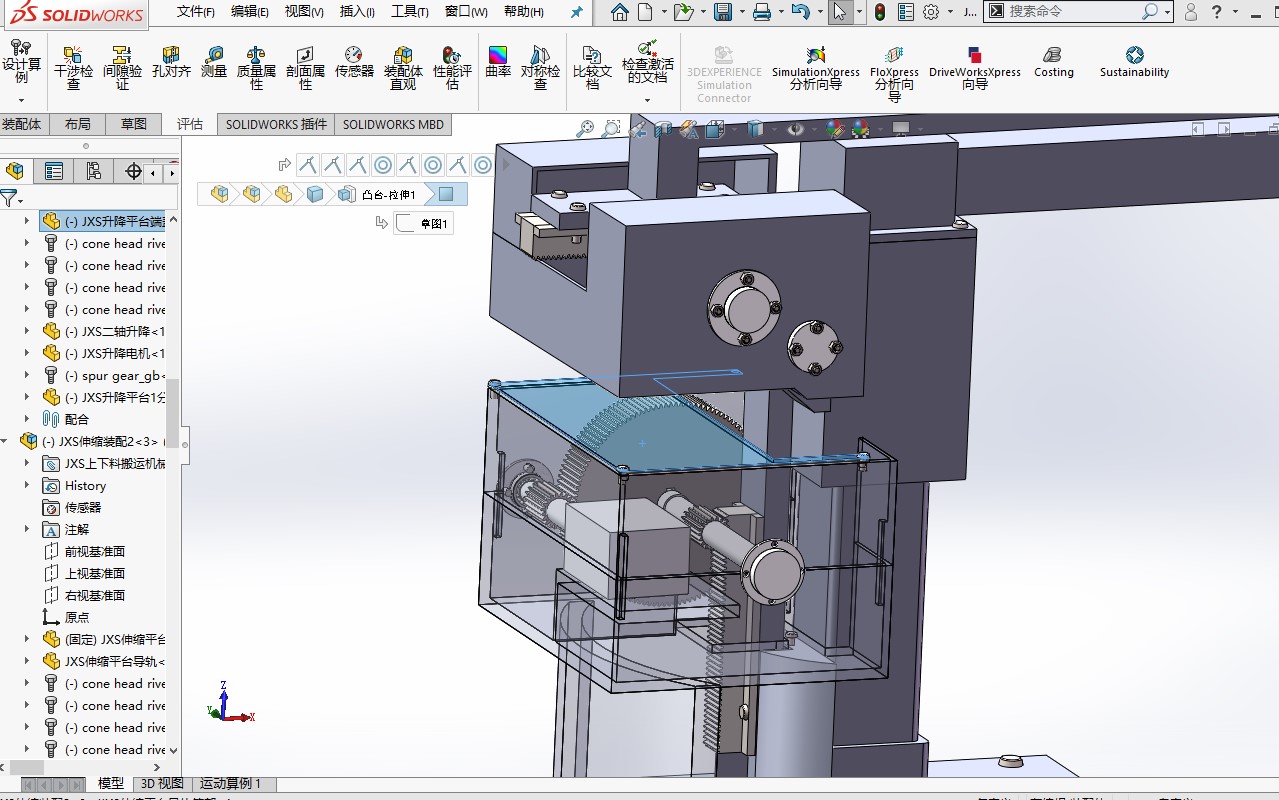Expand the 注解 annotations node
The height and width of the screenshot is (800, 1279).
tap(27, 529)
